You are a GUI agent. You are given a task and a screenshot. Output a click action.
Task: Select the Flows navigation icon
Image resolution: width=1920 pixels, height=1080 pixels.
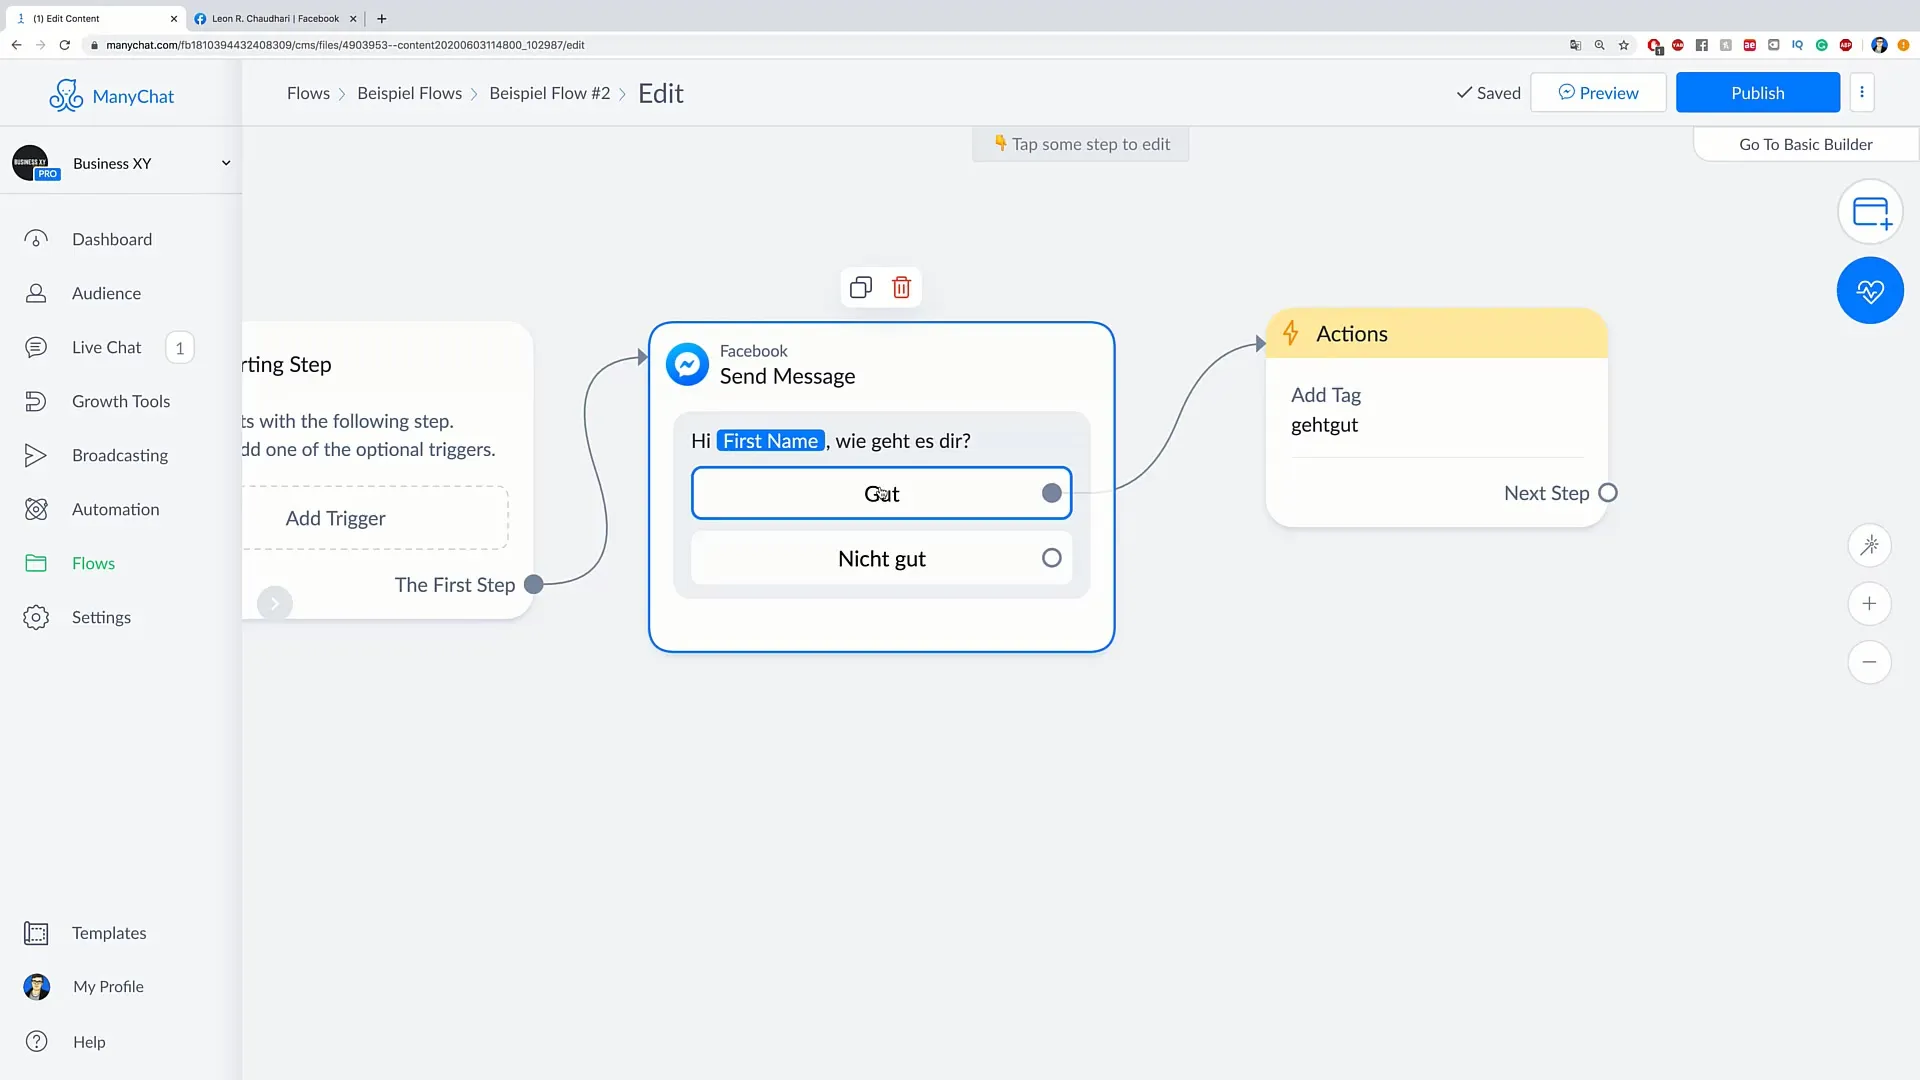[36, 563]
